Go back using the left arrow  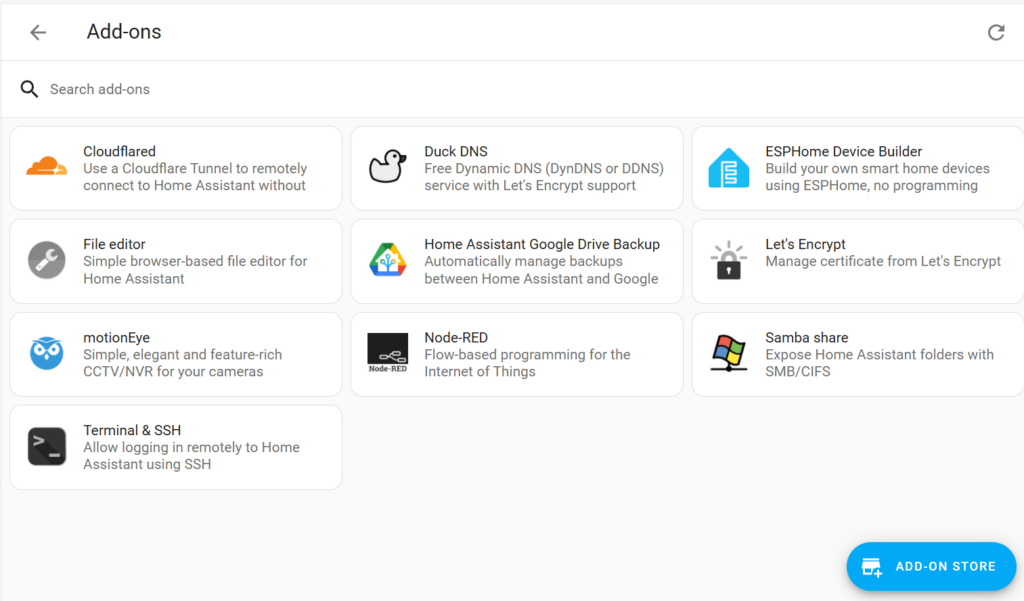[x=38, y=32]
